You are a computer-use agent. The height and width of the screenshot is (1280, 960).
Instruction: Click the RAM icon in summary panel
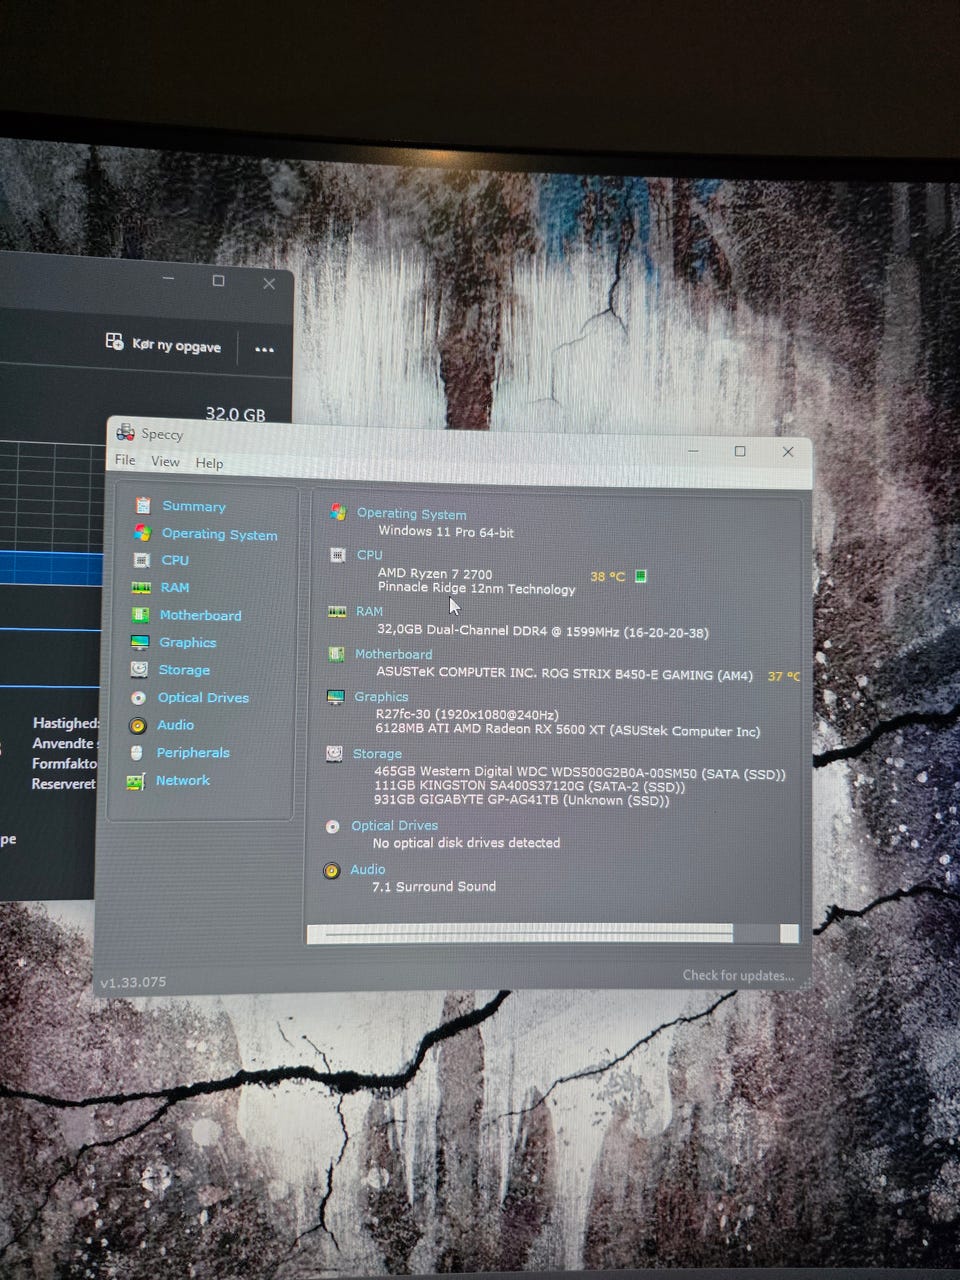point(337,611)
